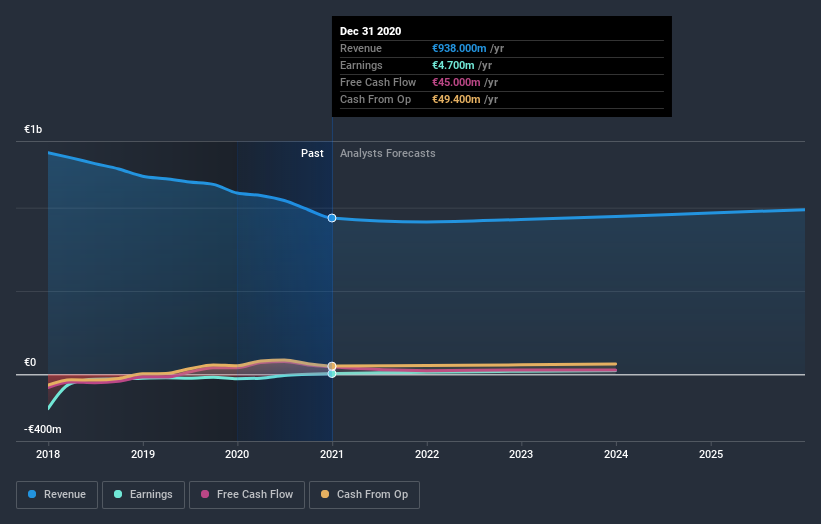
Task: Click the €45.000m free cash flow value
Action: pyautogui.click(x=456, y=82)
